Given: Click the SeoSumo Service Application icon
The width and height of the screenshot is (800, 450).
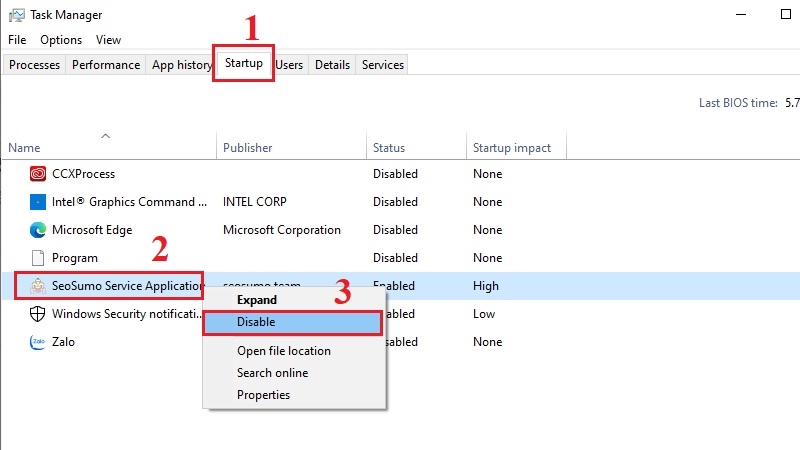Looking at the screenshot, I should 38,286.
